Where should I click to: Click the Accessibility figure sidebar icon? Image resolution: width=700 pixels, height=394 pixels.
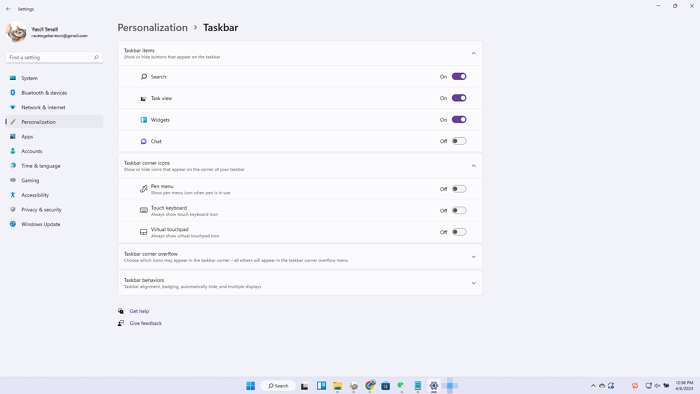tap(12, 195)
